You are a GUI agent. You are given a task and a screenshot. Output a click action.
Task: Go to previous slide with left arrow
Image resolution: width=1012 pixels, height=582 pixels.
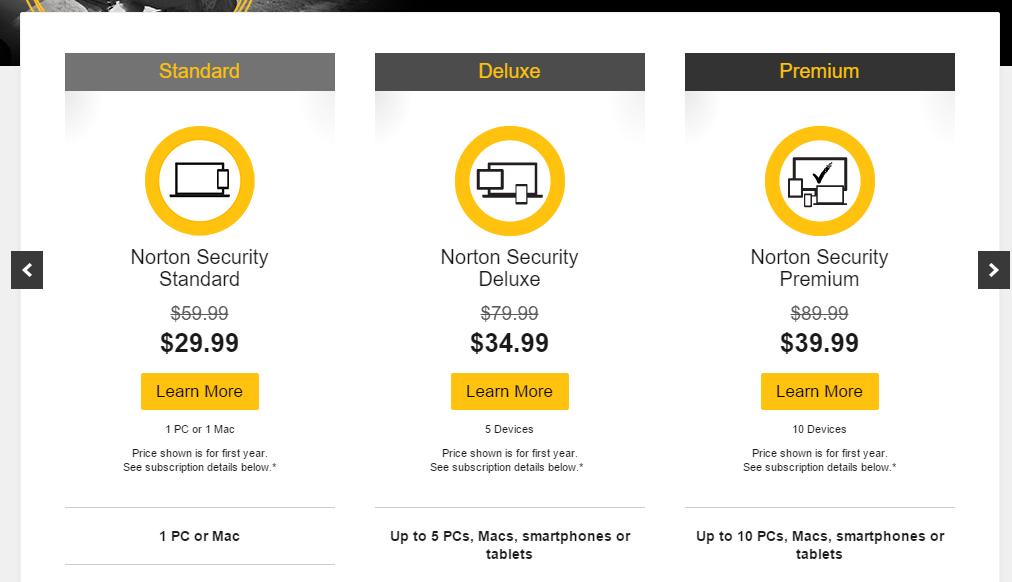pos(27,270)
